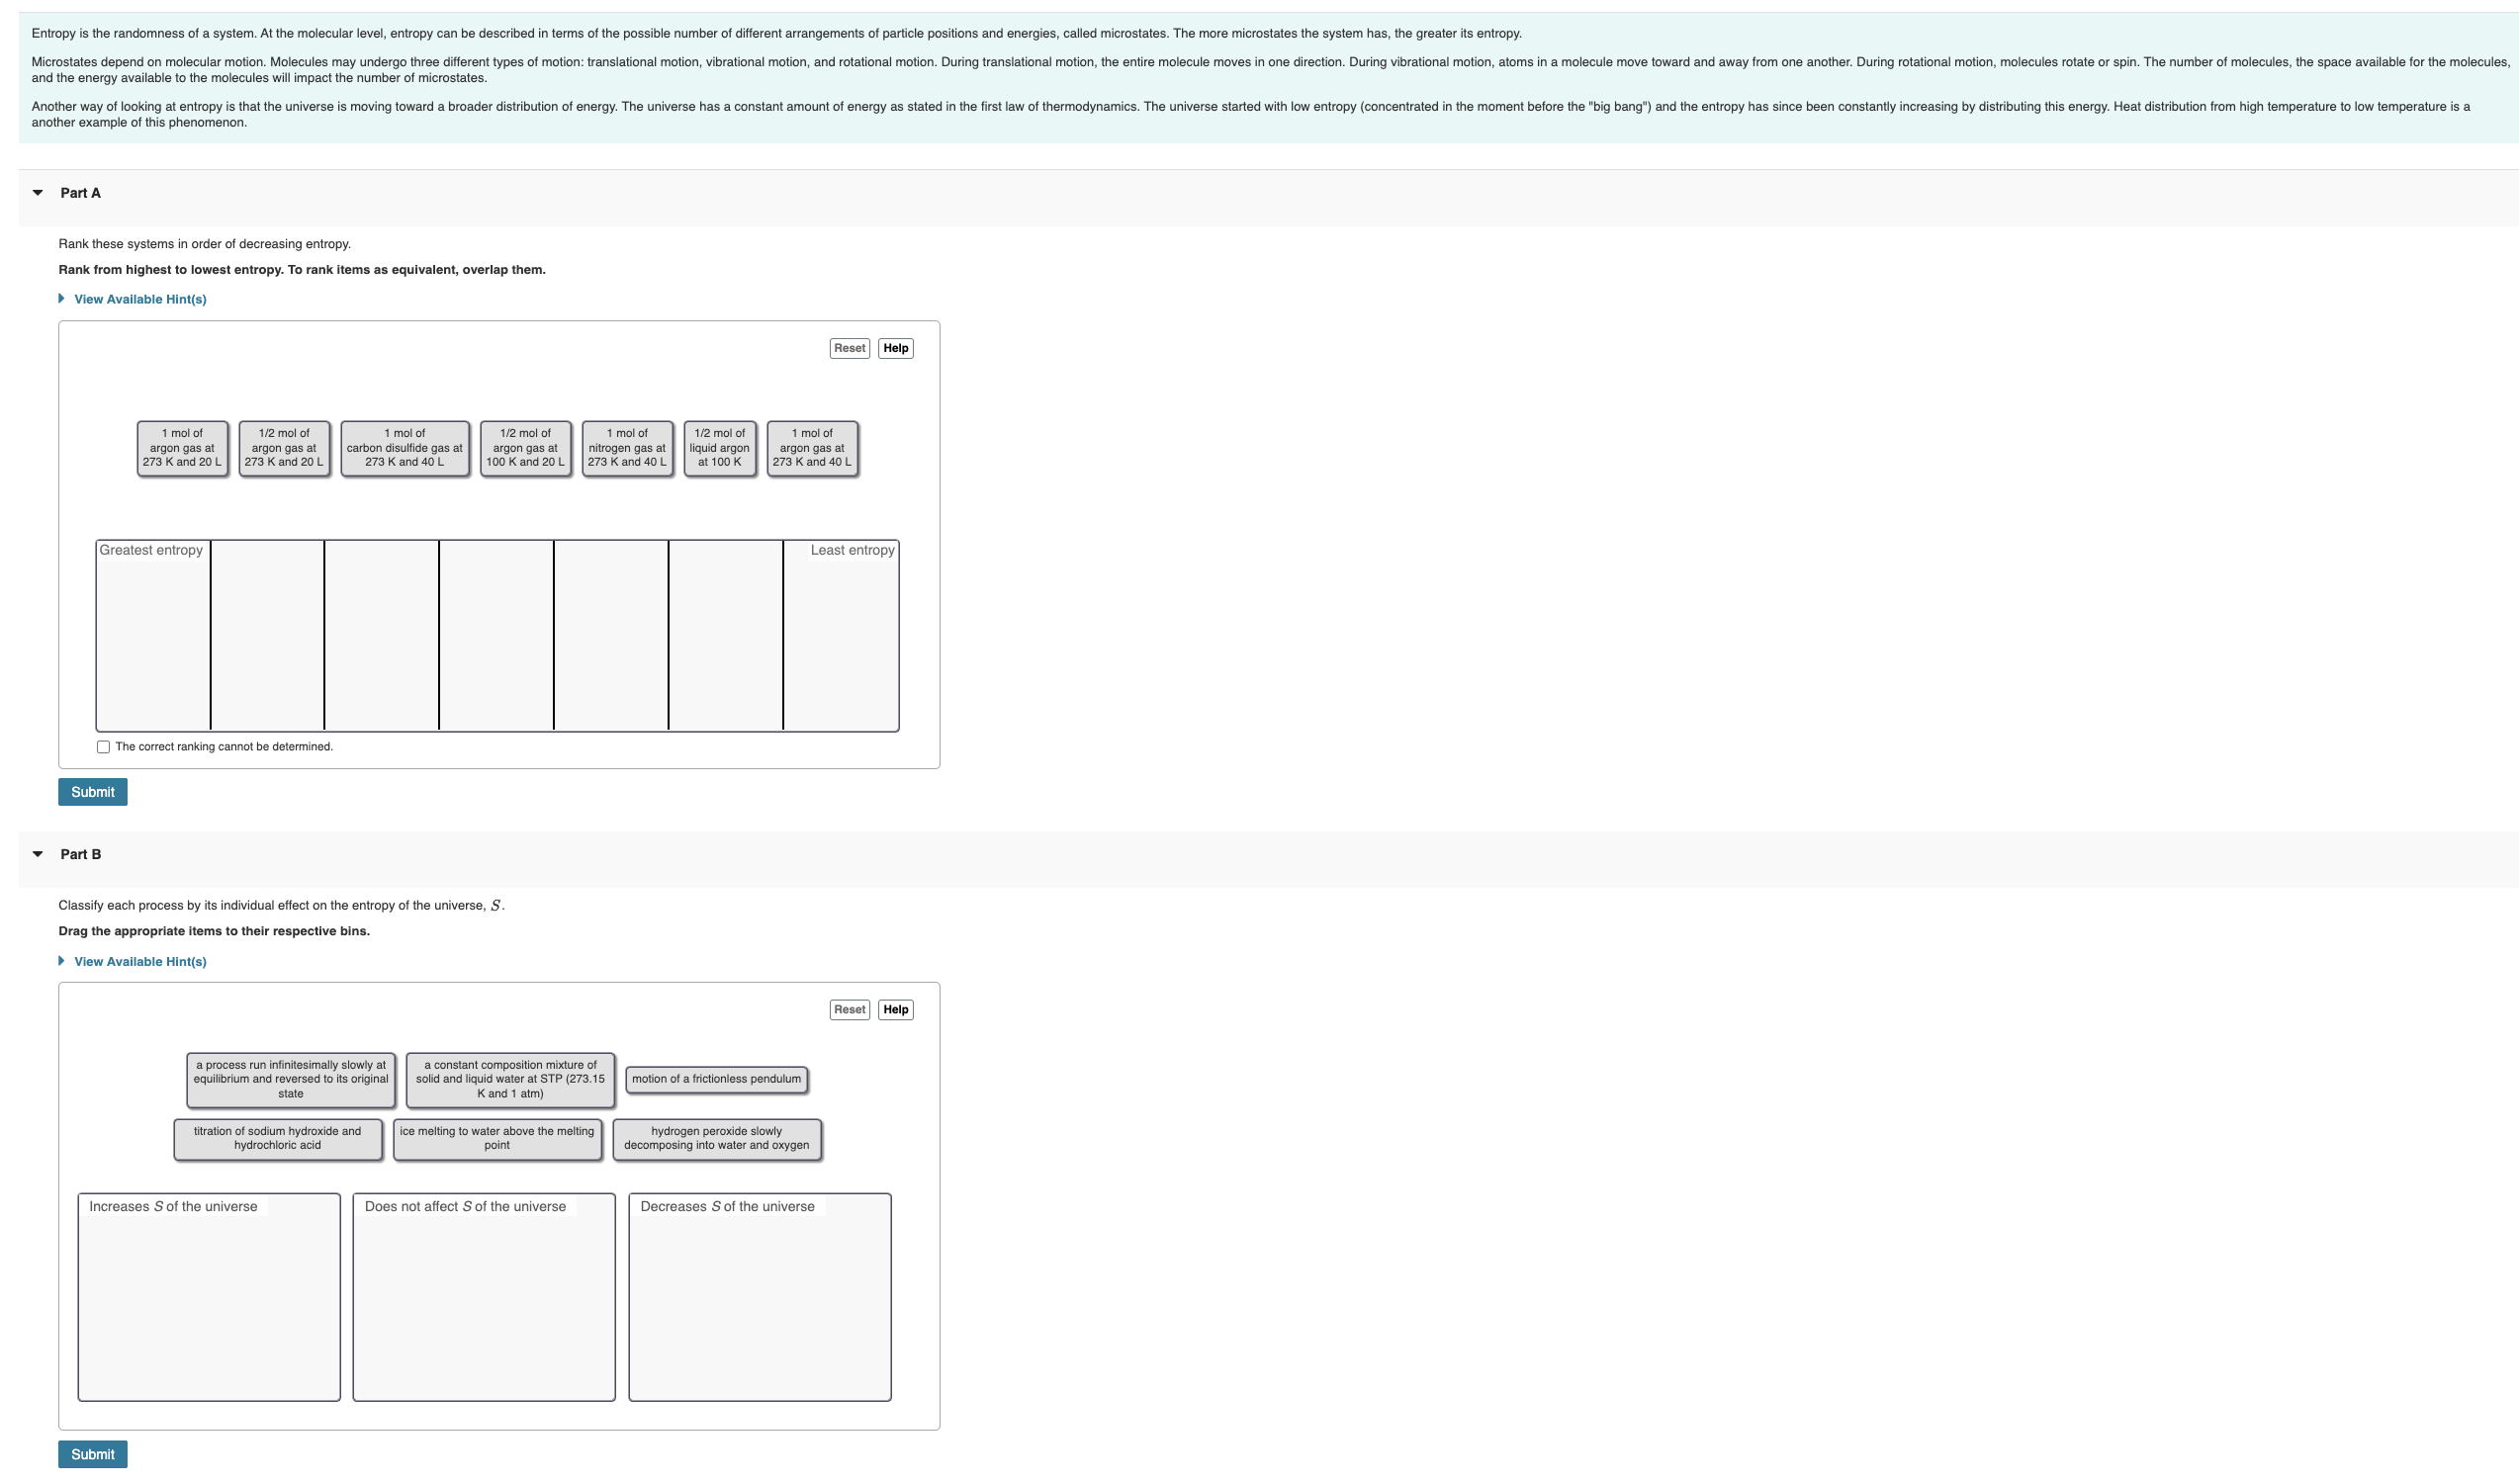Check 'The correct ranking cannot be determined'
The height and width of the screenshot is (1484, 2519).
point(103,747)
